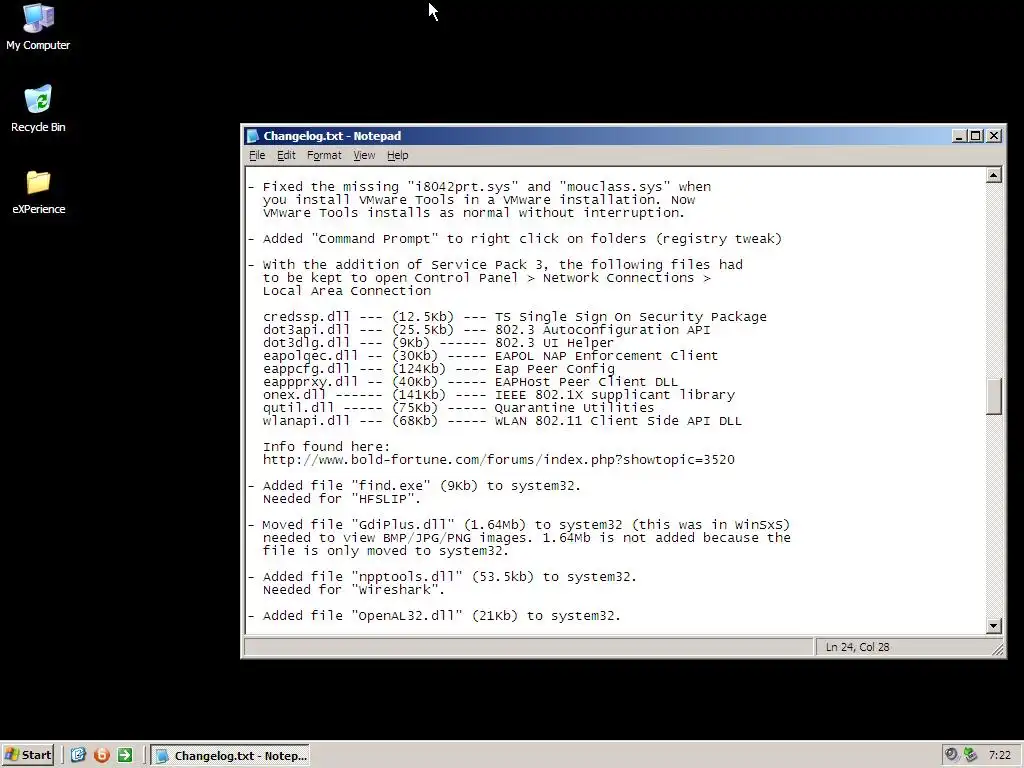Launch the green arrow quick launch icon

point(125,755)
